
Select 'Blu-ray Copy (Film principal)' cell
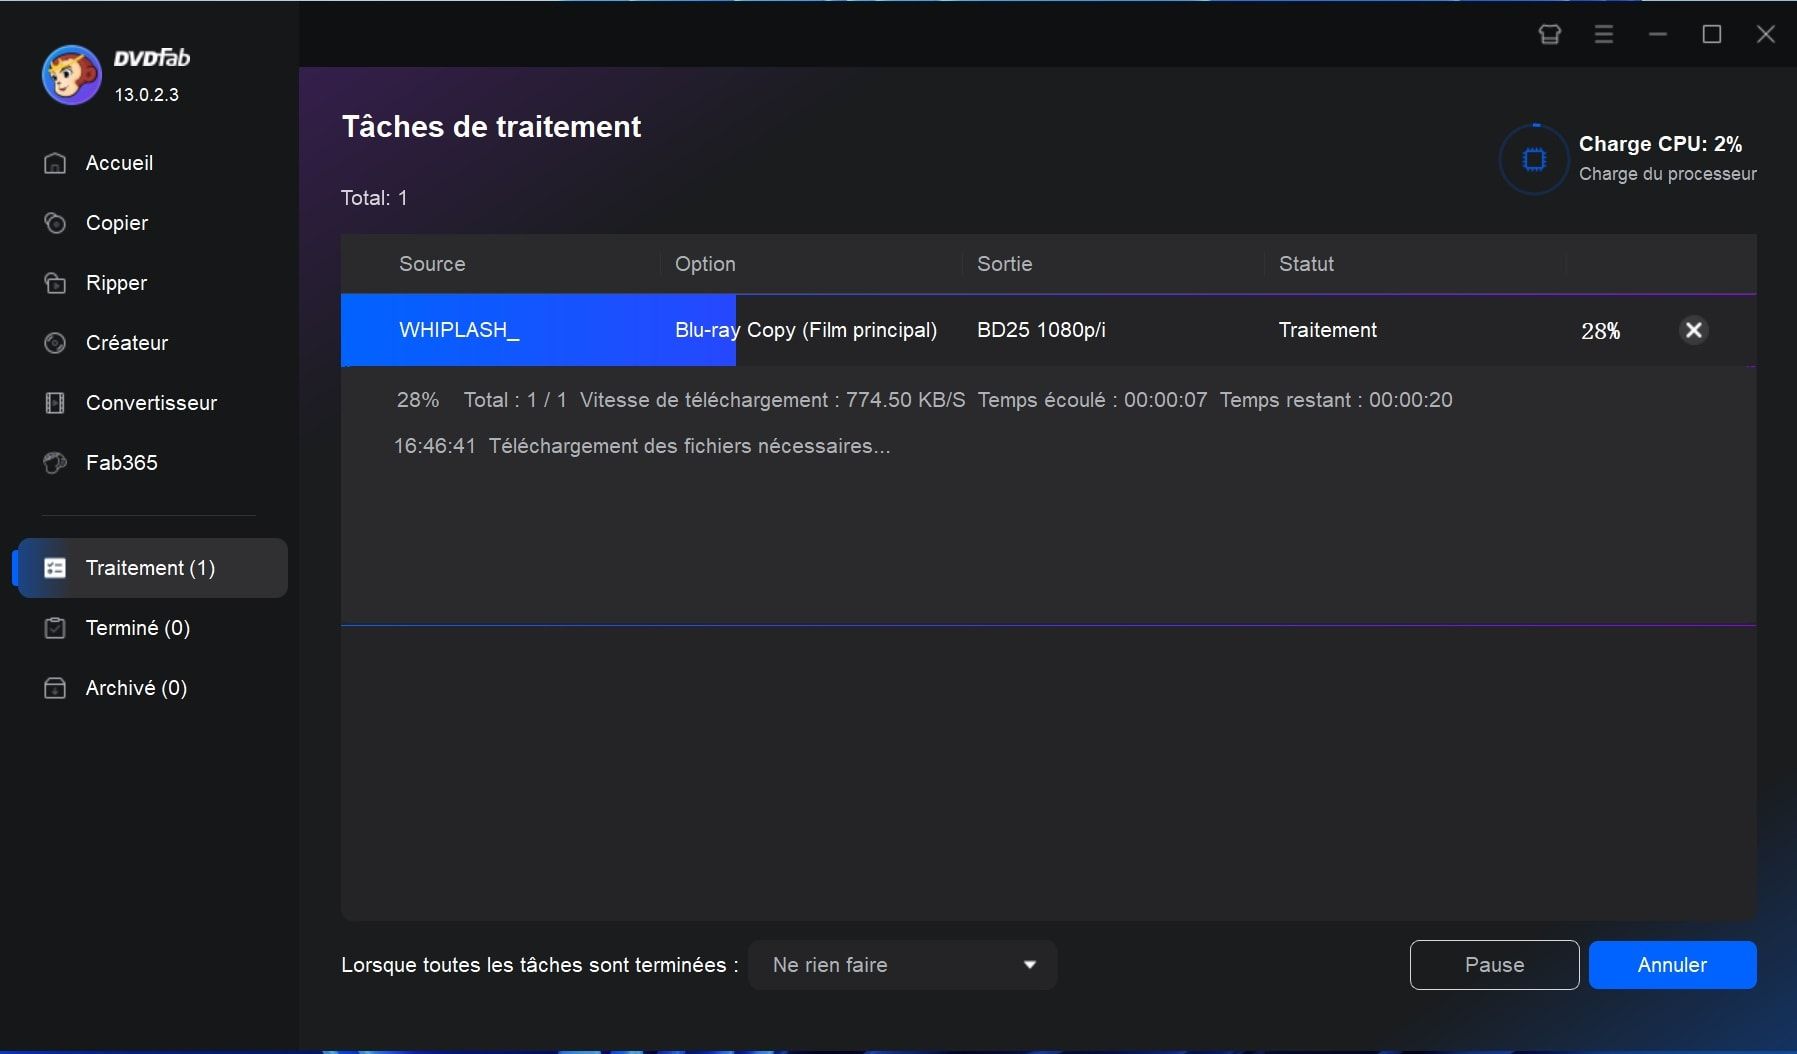[806, 330]
